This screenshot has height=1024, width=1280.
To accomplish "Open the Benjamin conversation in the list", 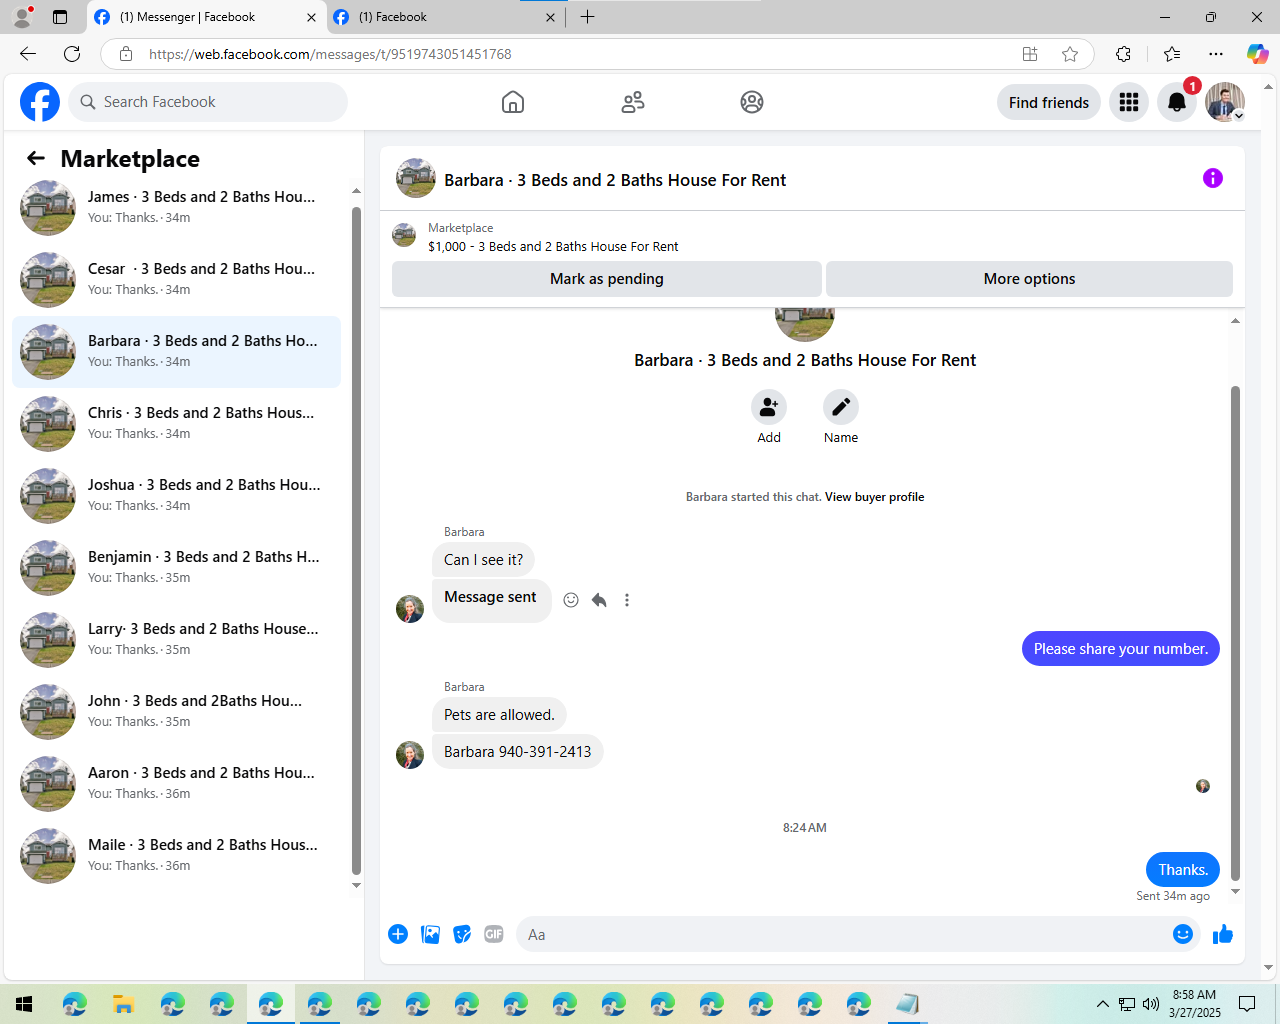I will [x=176, y=568].
